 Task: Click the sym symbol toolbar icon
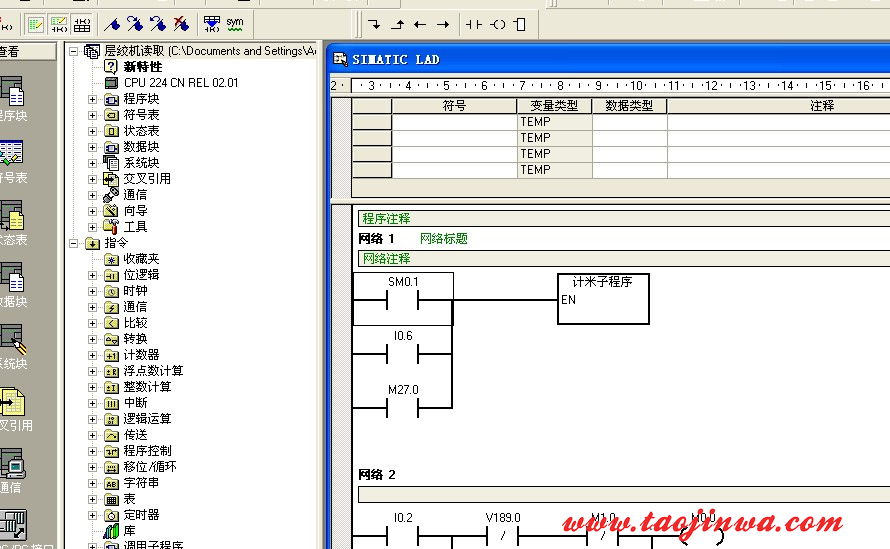[x=235, y=23]
